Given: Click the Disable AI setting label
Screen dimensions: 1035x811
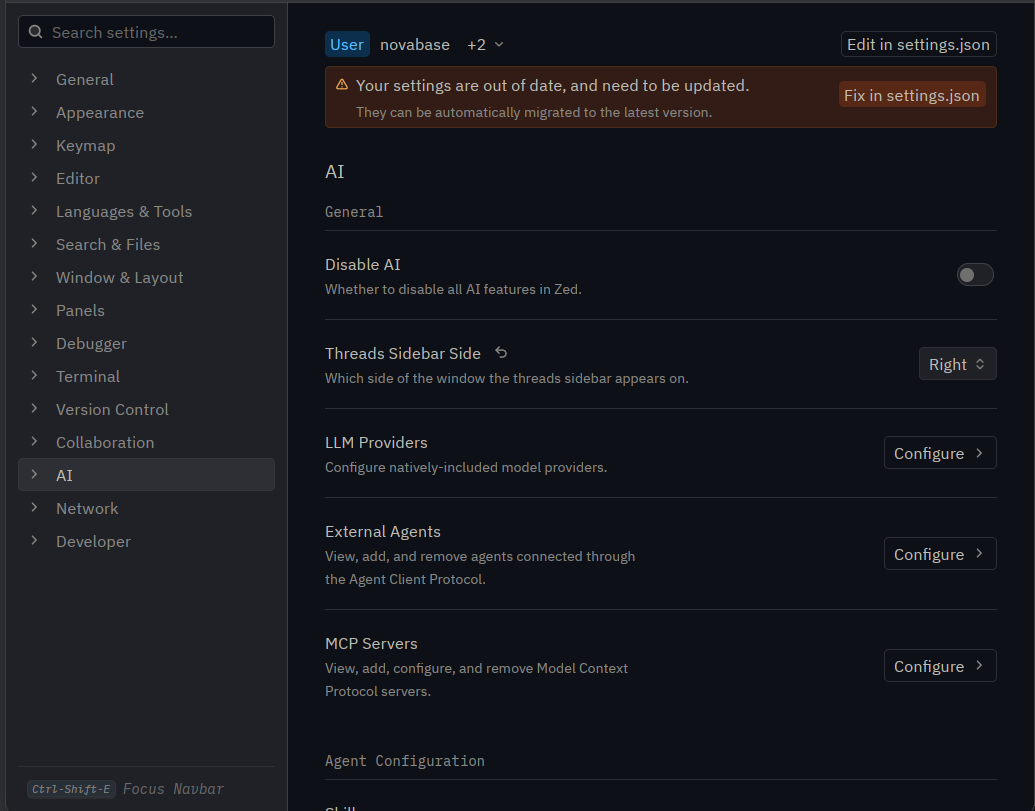Looking at the screenshot, I should pyautogui.click(x=362, y=265).
